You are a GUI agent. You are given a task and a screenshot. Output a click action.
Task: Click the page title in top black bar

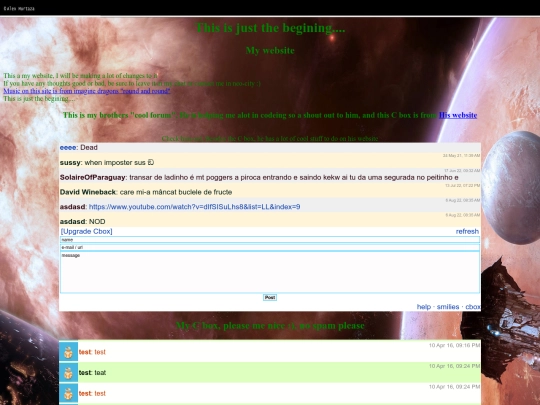(19, 9)
